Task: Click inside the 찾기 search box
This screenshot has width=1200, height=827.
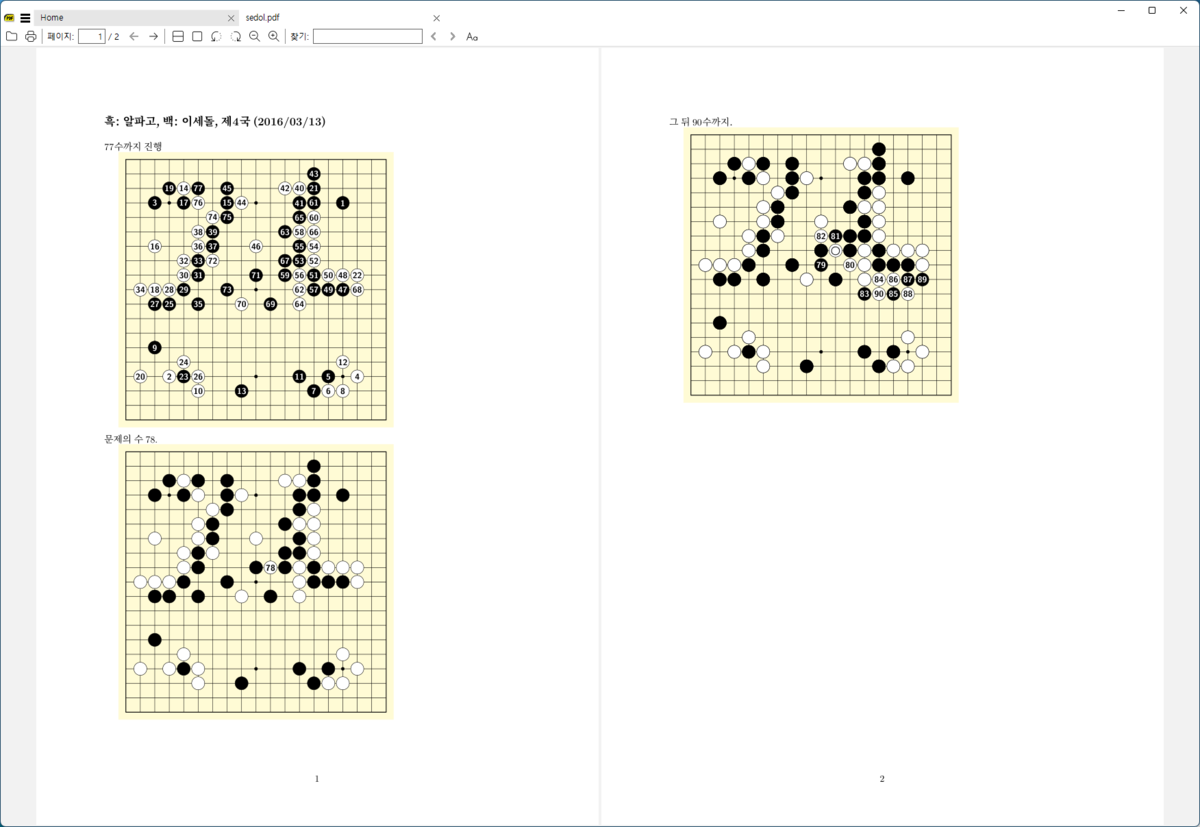Action: tap(365, 35)
